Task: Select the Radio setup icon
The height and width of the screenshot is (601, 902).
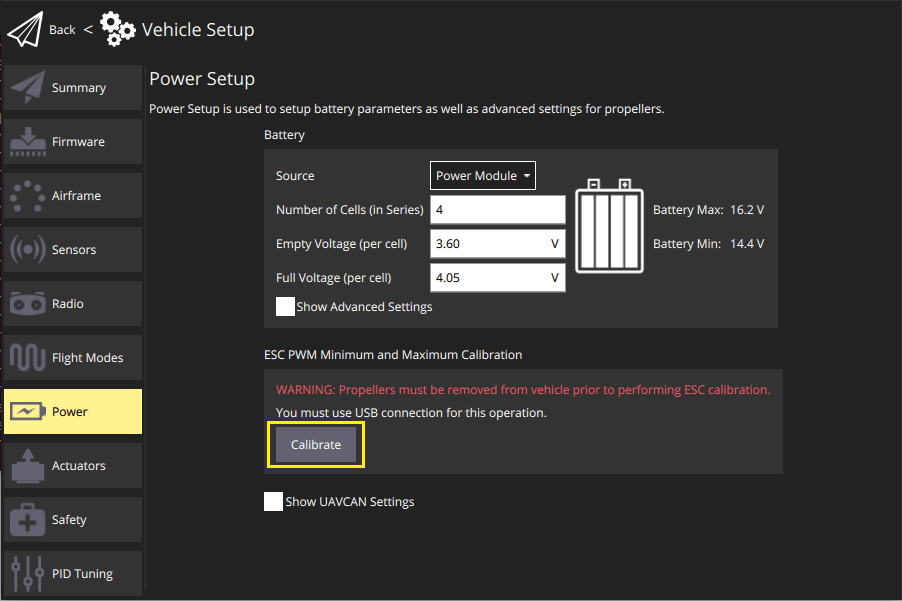Action: (x=28, y=303)
